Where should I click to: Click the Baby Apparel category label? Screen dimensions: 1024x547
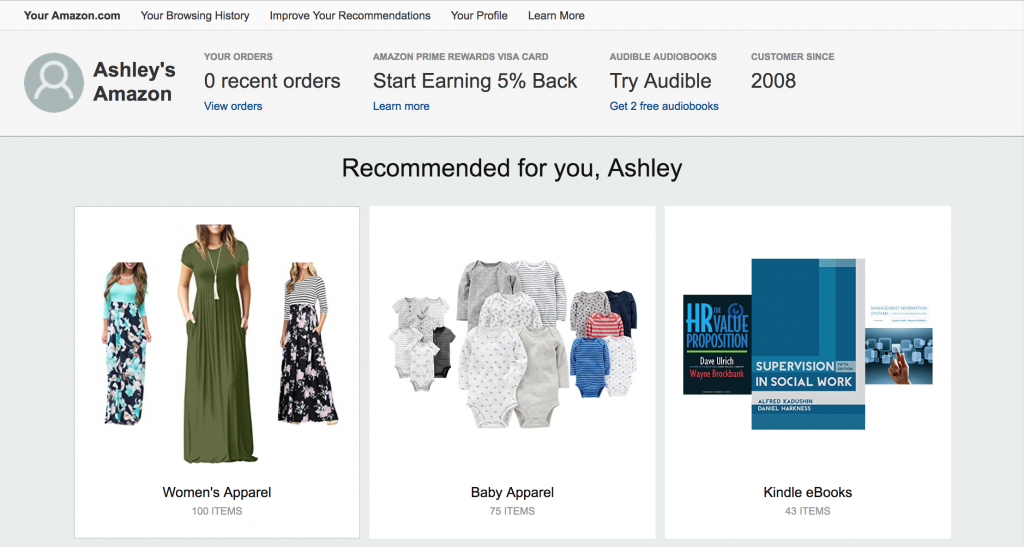point(512,492)
